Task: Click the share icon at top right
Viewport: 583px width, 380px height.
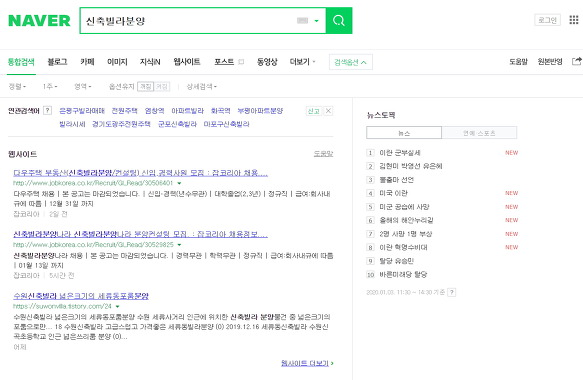Action: pyautogui.click(x=576, y=61)
